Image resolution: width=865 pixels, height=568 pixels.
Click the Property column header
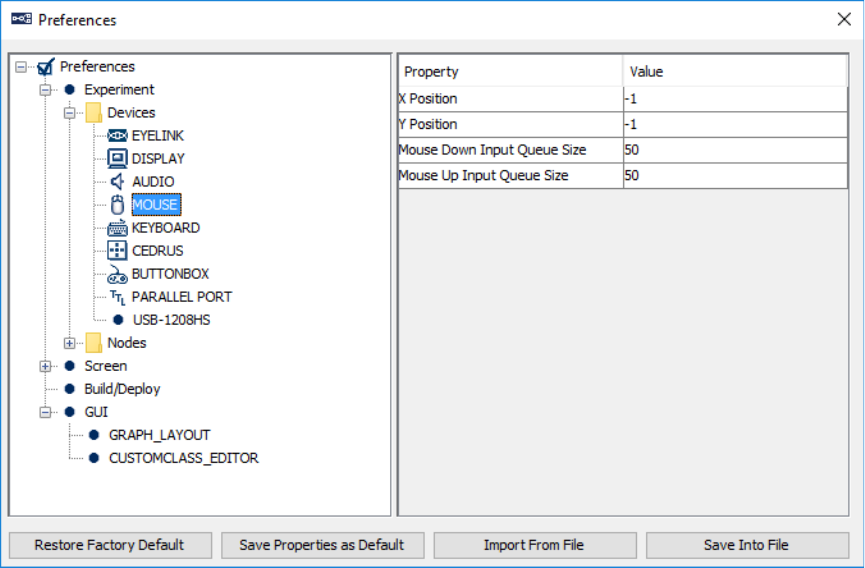click(511, 71)
